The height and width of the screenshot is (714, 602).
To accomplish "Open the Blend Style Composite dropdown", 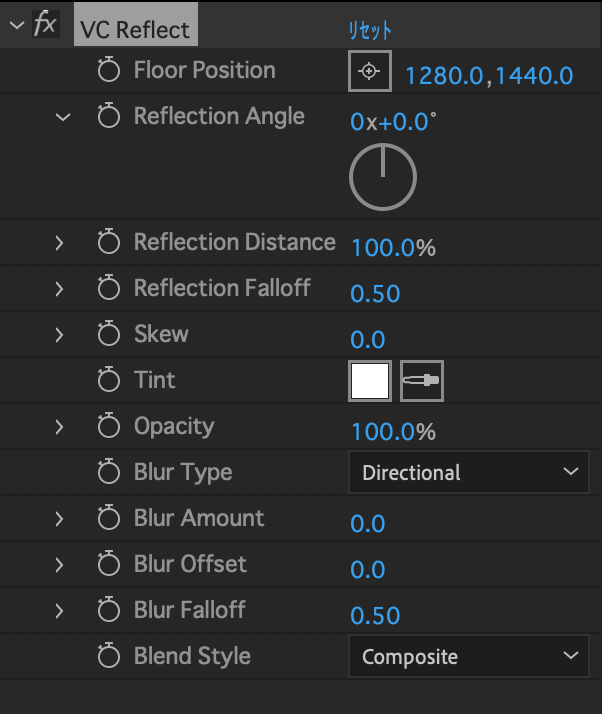I will [x=469, y=656].
